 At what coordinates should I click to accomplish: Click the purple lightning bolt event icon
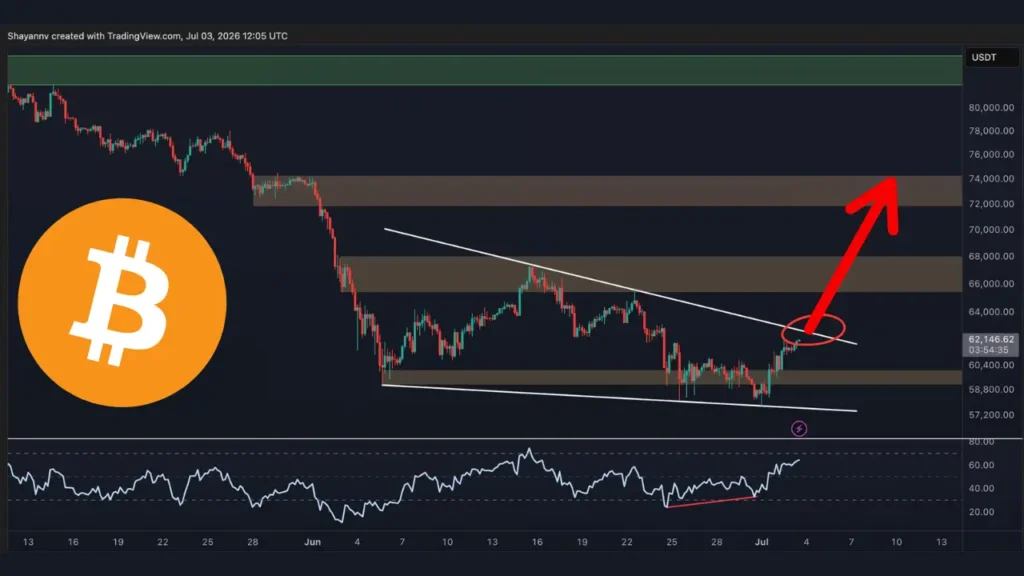[799, 429]
